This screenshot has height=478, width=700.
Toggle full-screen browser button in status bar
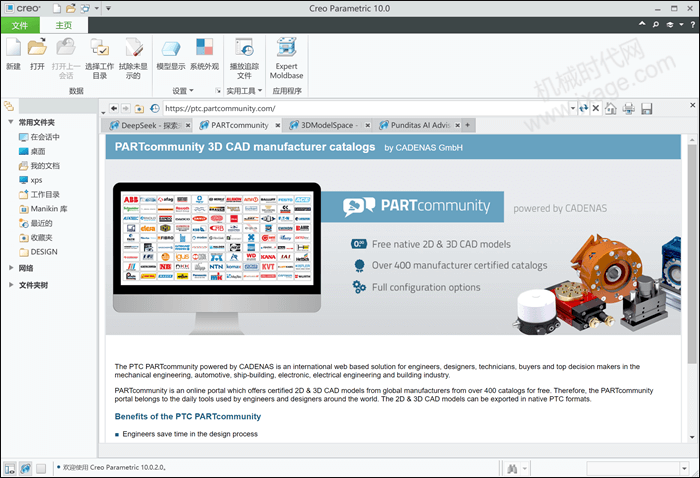[41, 469]
